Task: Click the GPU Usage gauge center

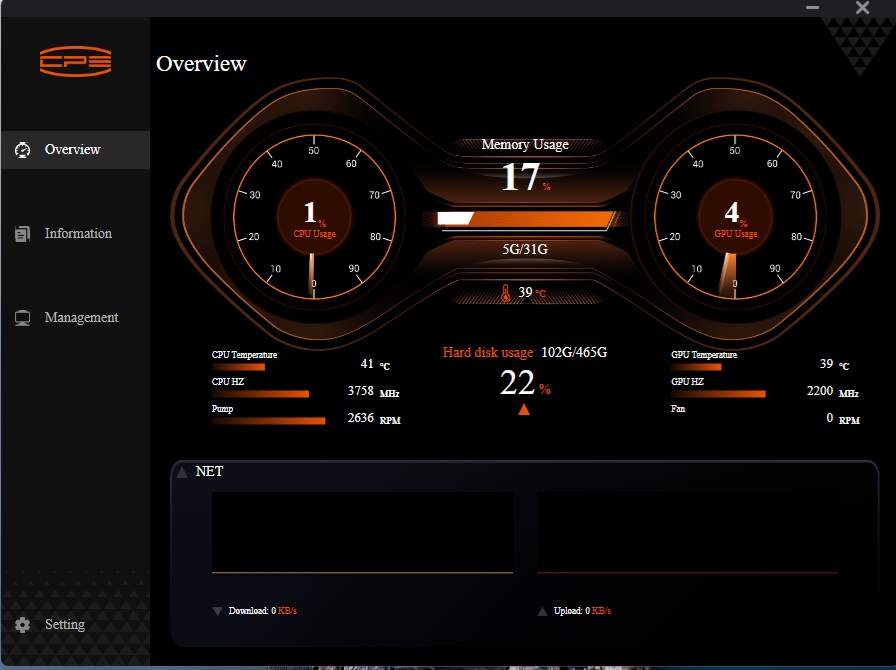Action: tap(735, 217)
